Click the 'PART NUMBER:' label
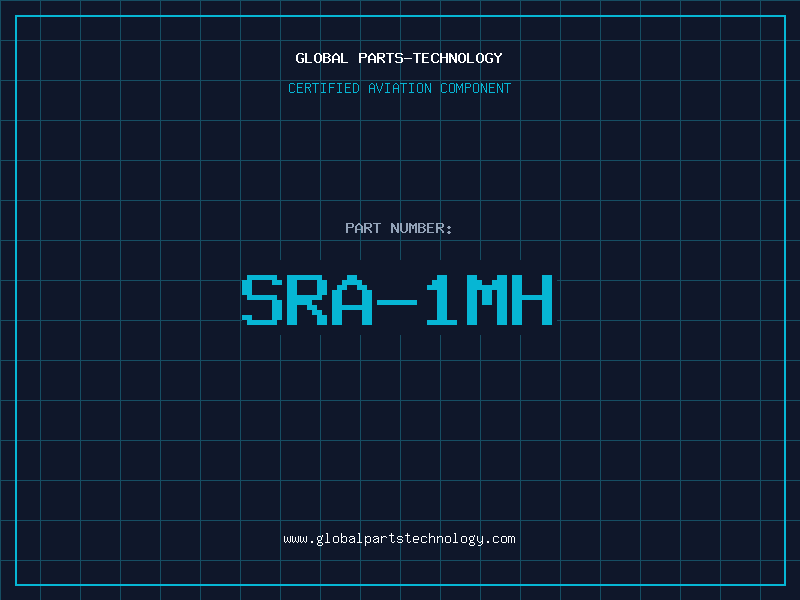Screen dimensions: 800x600 (399, 228)
